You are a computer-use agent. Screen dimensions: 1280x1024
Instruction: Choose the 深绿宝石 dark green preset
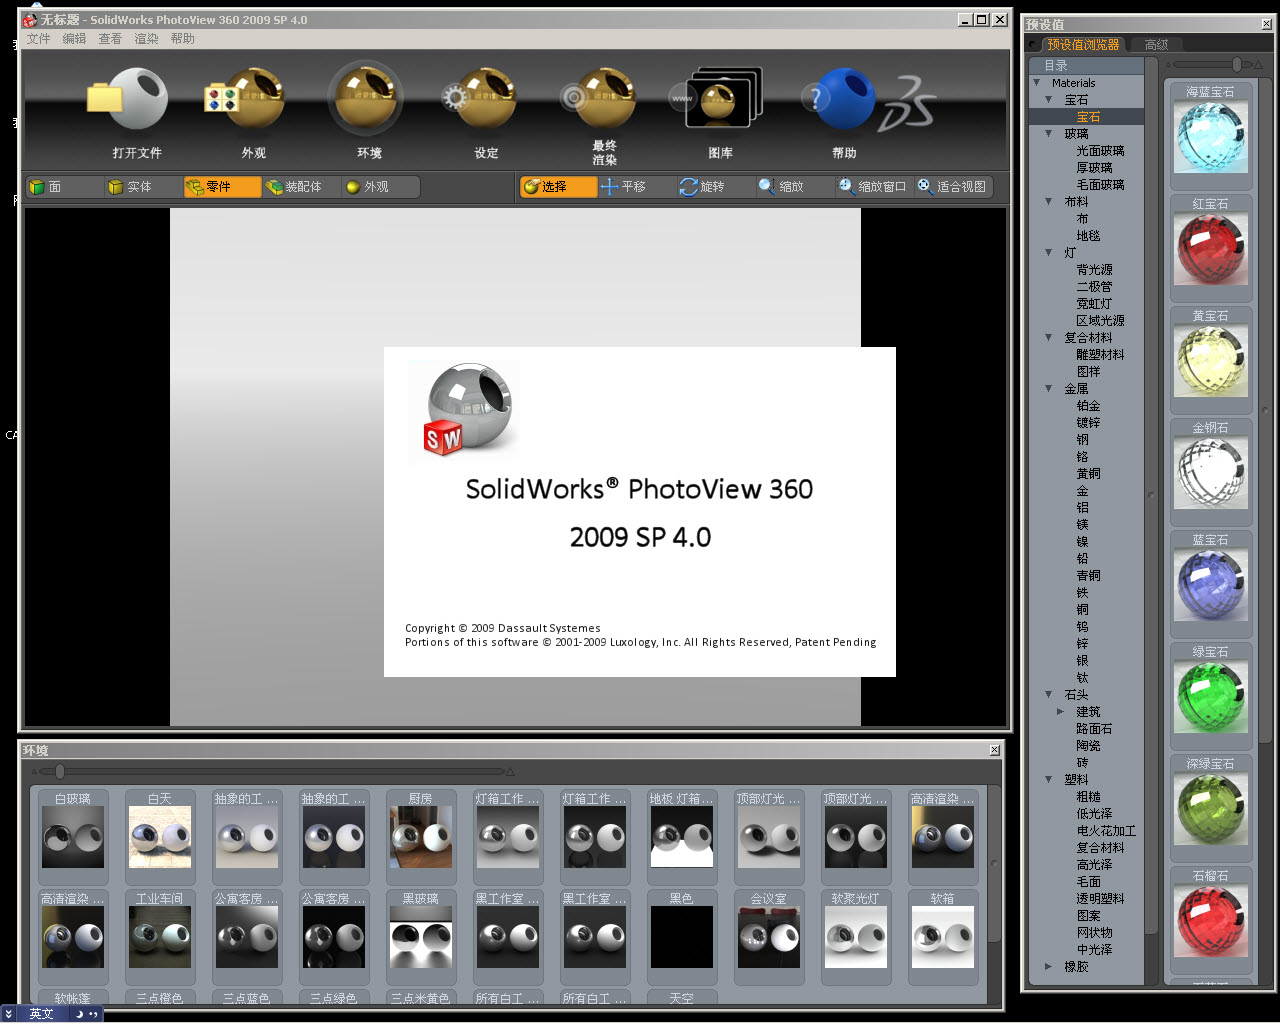pyautogui.click(x=1211, y=809)
